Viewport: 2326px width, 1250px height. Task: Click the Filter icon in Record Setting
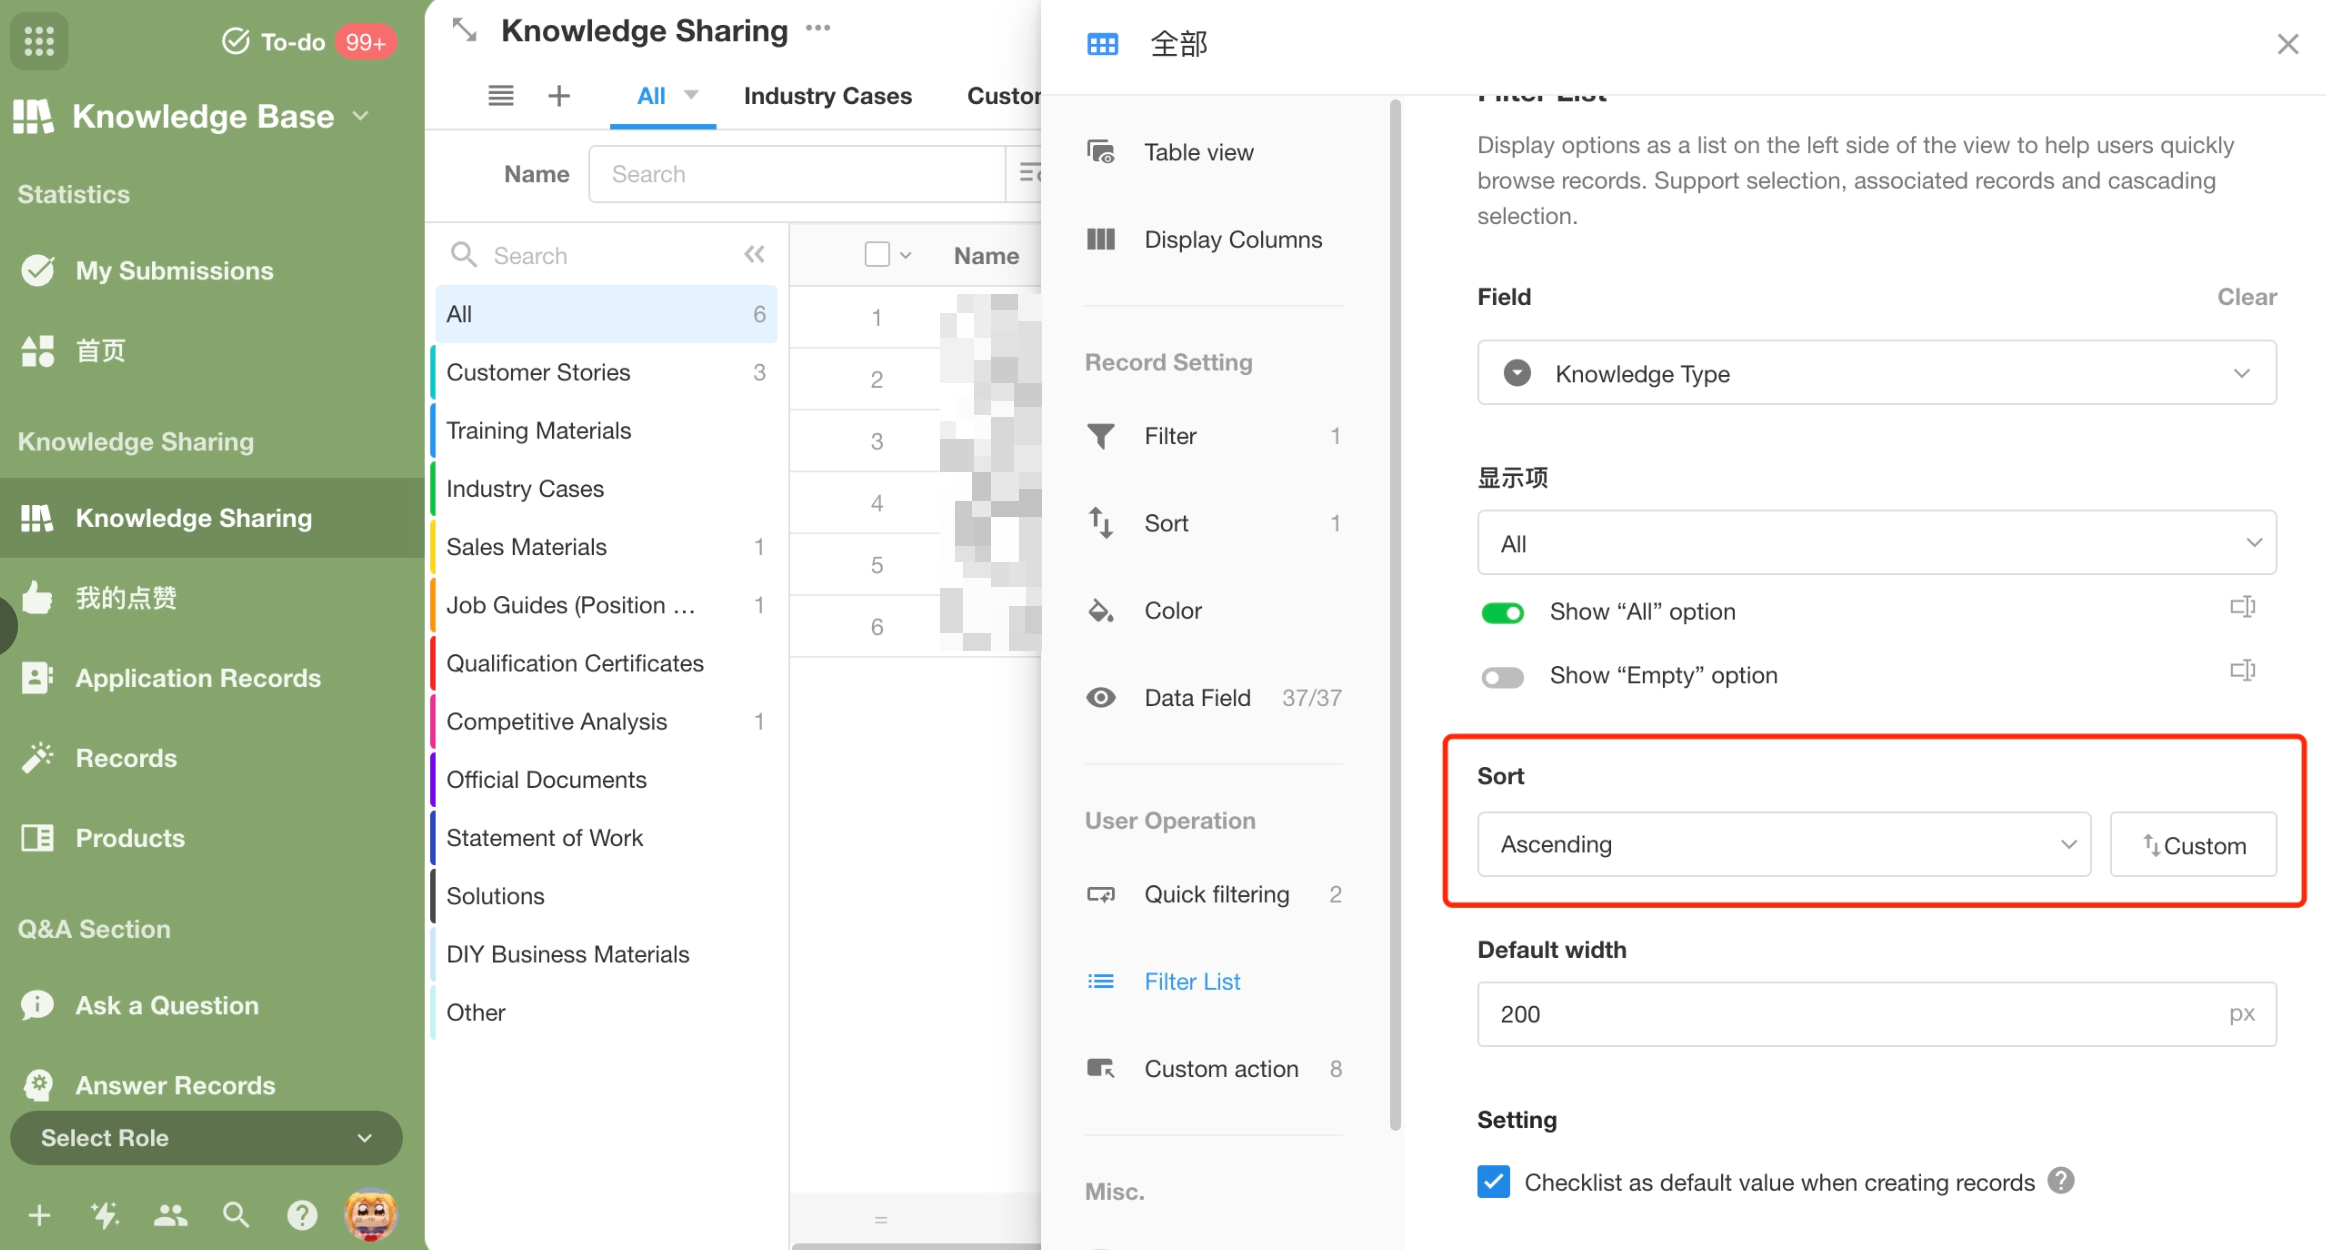(1099, 437)
